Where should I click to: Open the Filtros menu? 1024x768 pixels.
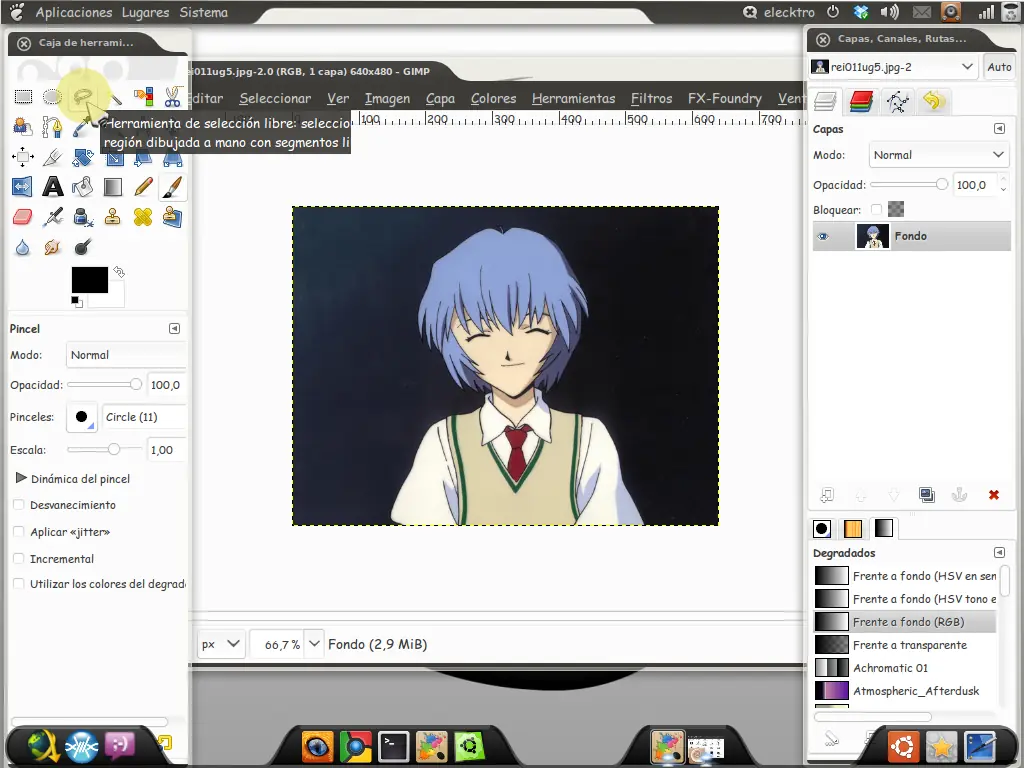[x=652, y=99]
